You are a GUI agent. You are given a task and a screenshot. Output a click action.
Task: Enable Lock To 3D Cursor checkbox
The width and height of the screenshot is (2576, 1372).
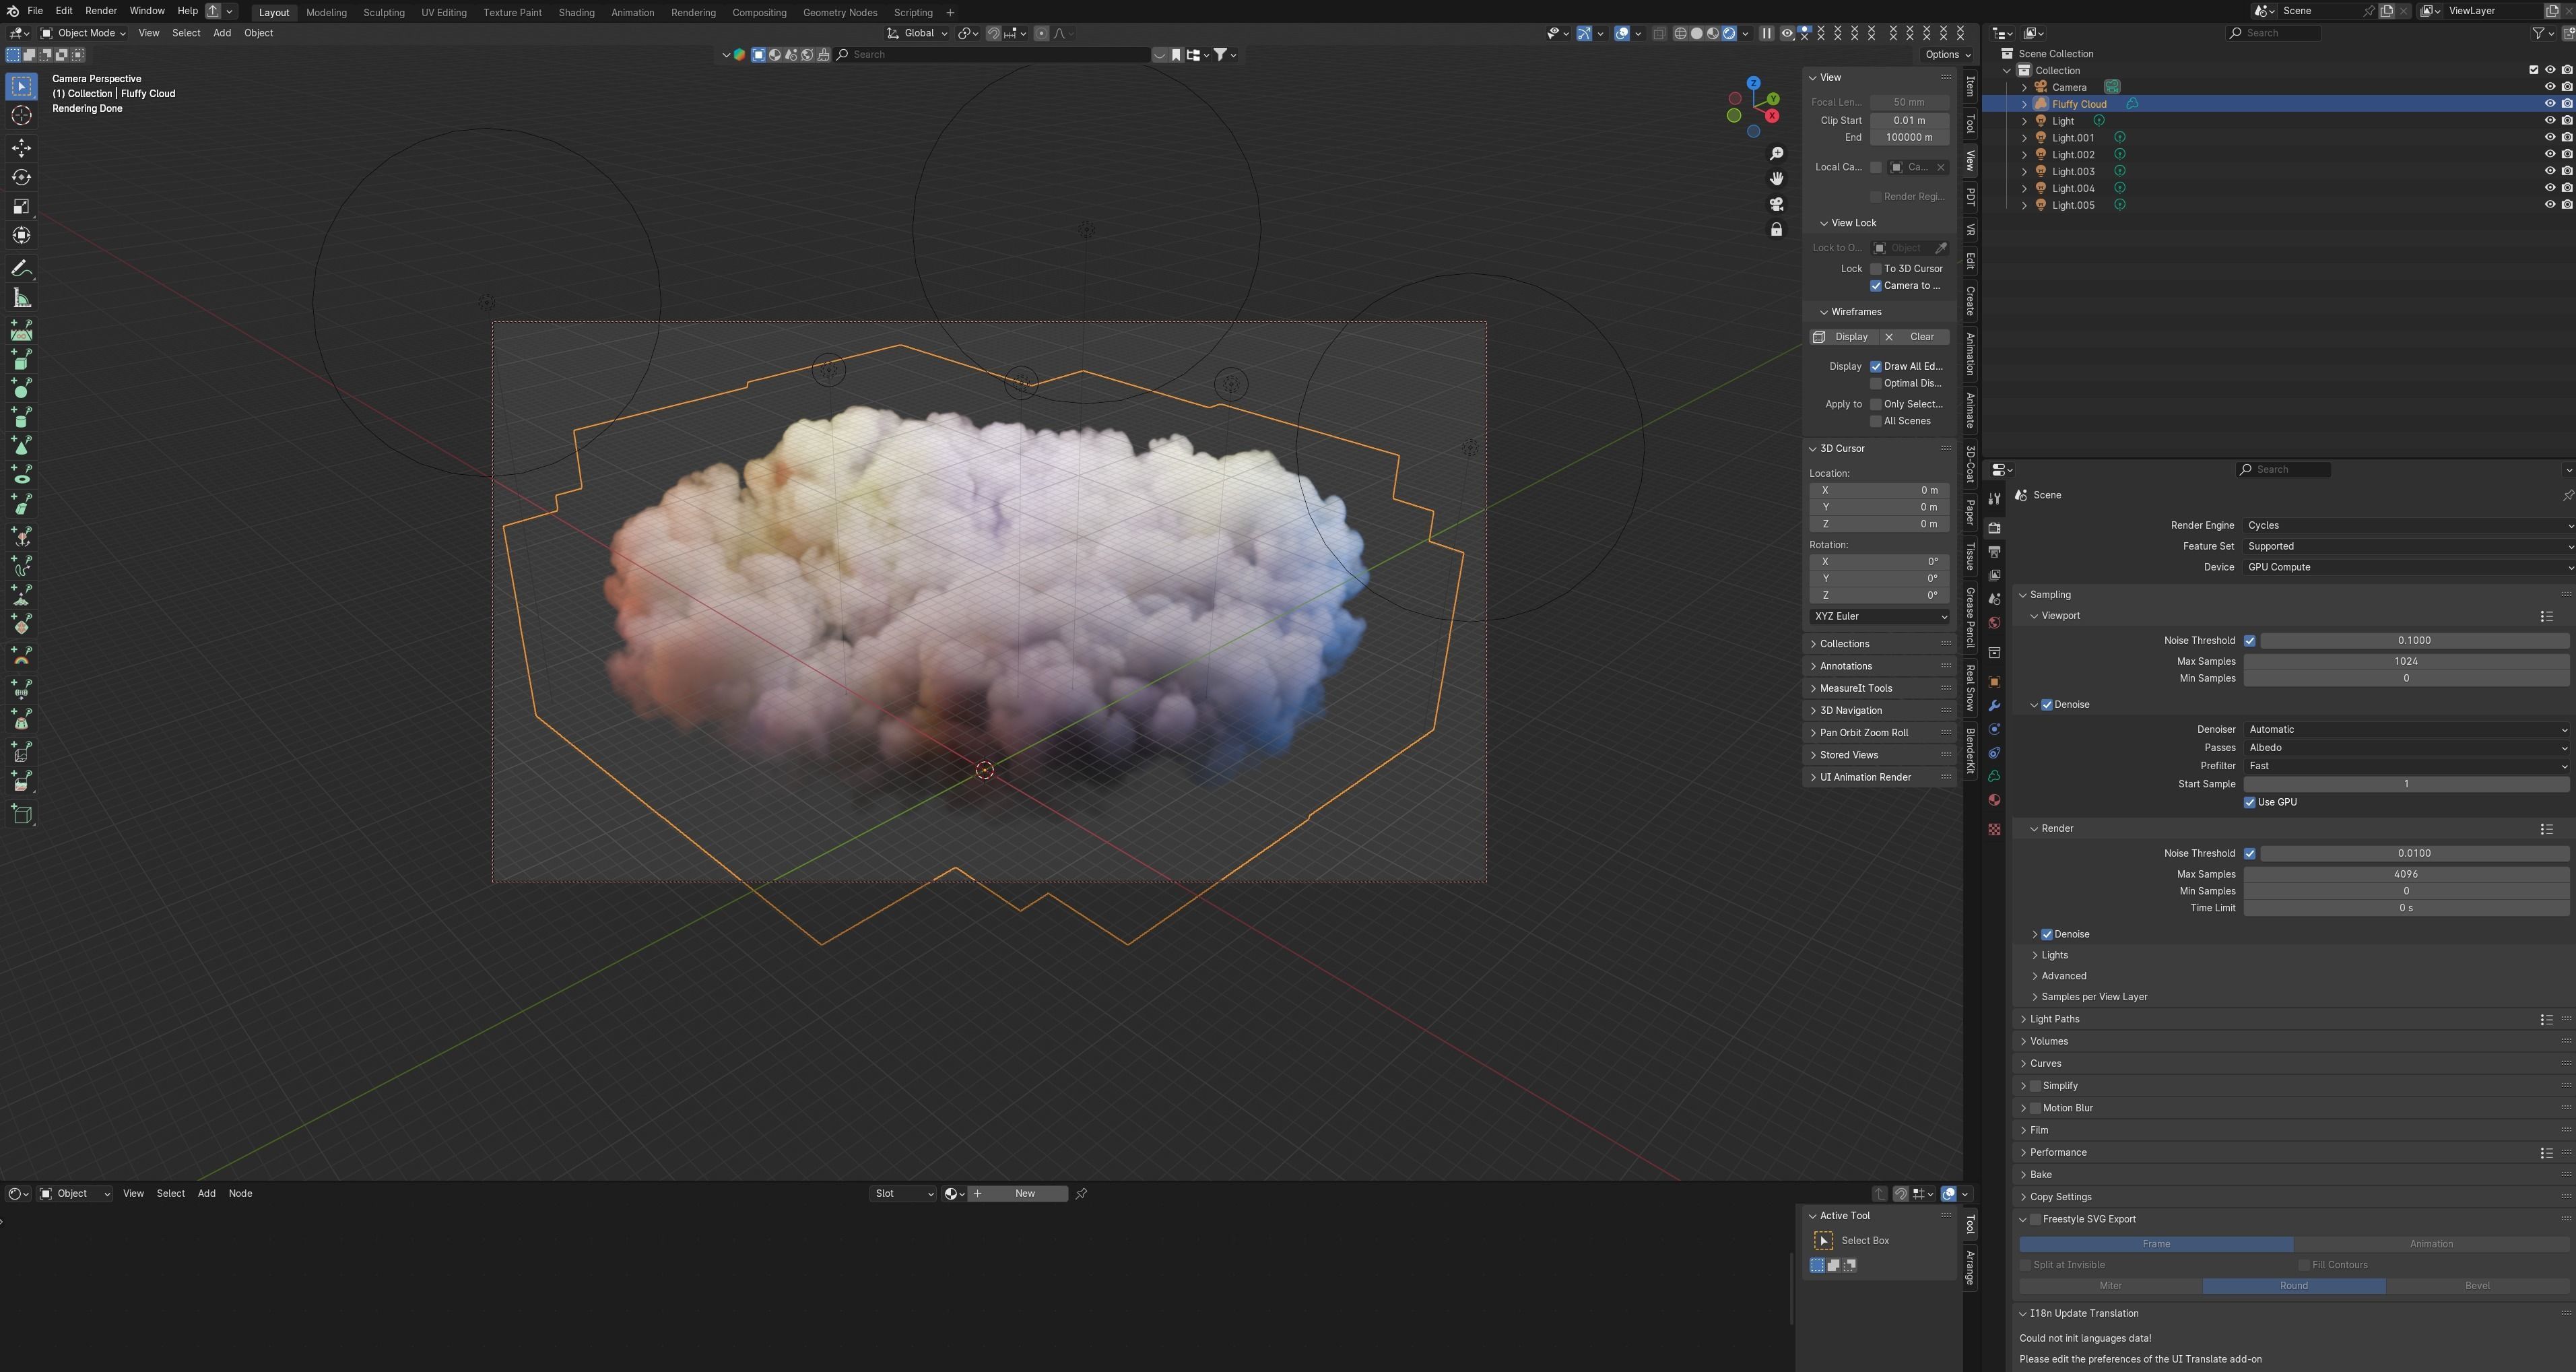[1876, 269]
